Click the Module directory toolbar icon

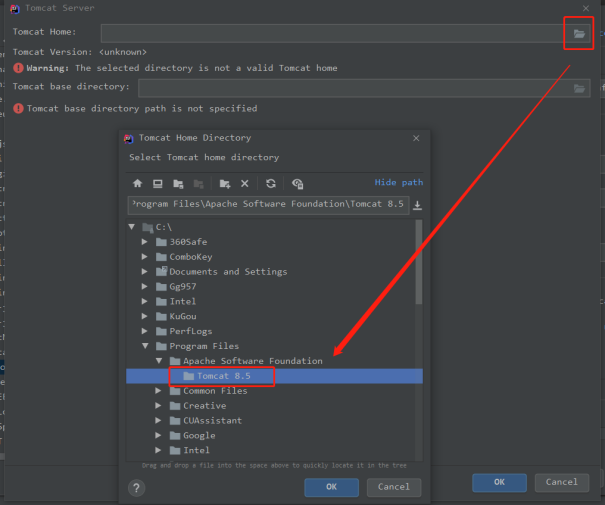[198, 184]
